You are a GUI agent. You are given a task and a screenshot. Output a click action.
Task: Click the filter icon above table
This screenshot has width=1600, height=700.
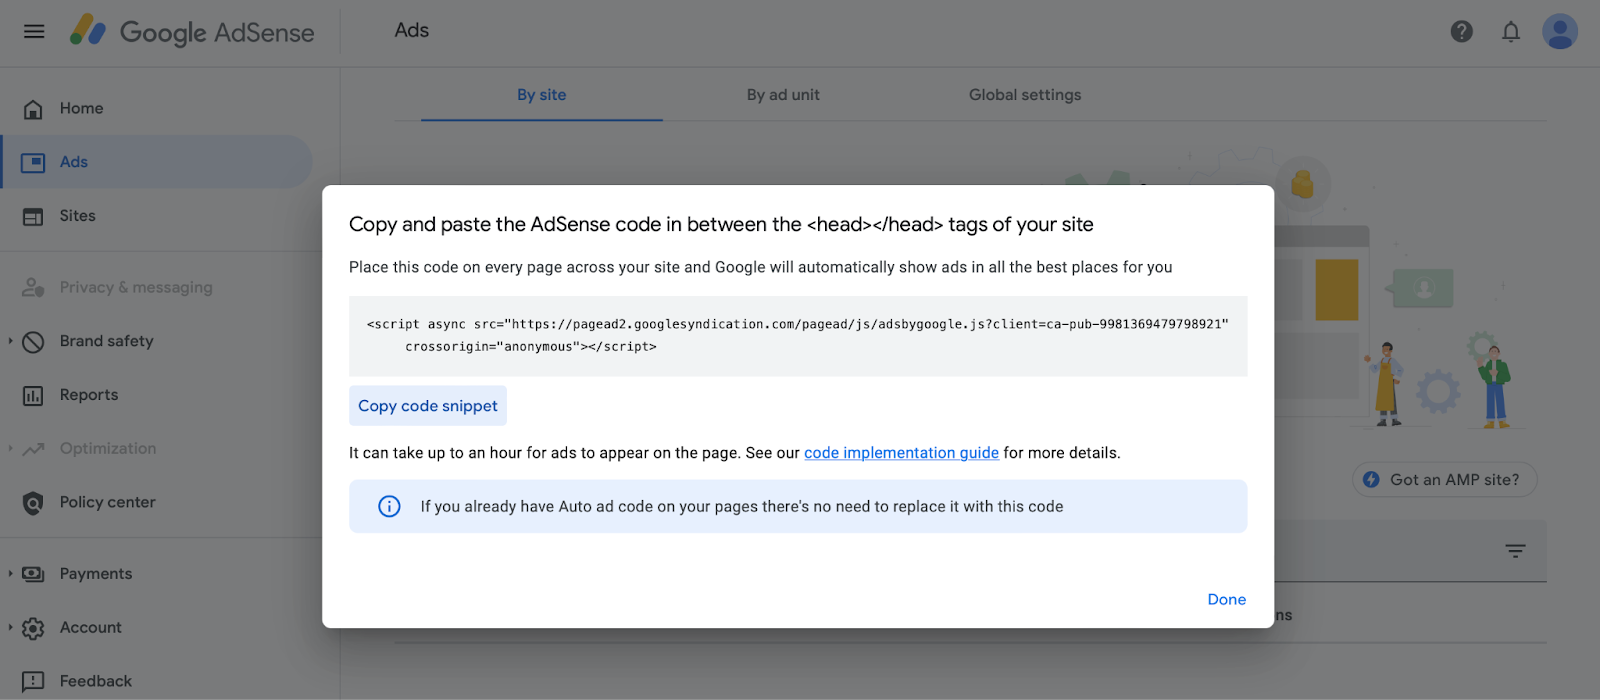pos(1515,551)
